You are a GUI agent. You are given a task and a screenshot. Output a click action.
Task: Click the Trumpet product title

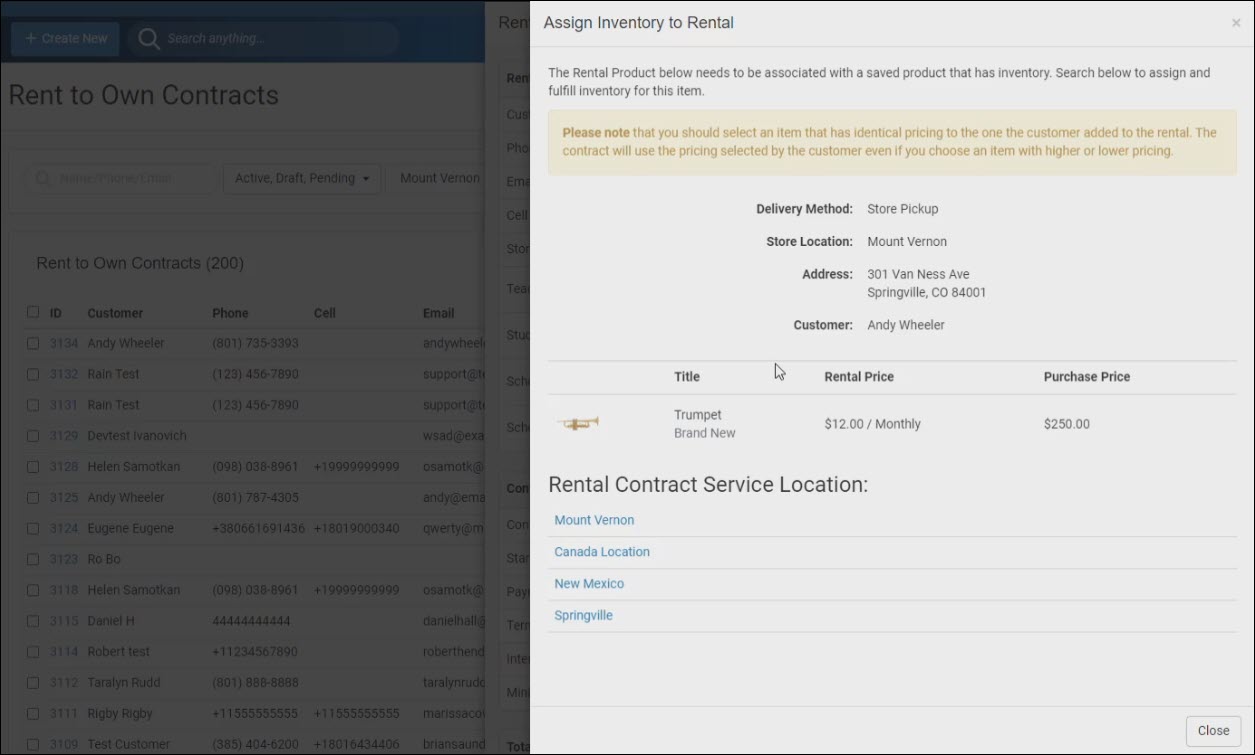[x=698, y=415]
